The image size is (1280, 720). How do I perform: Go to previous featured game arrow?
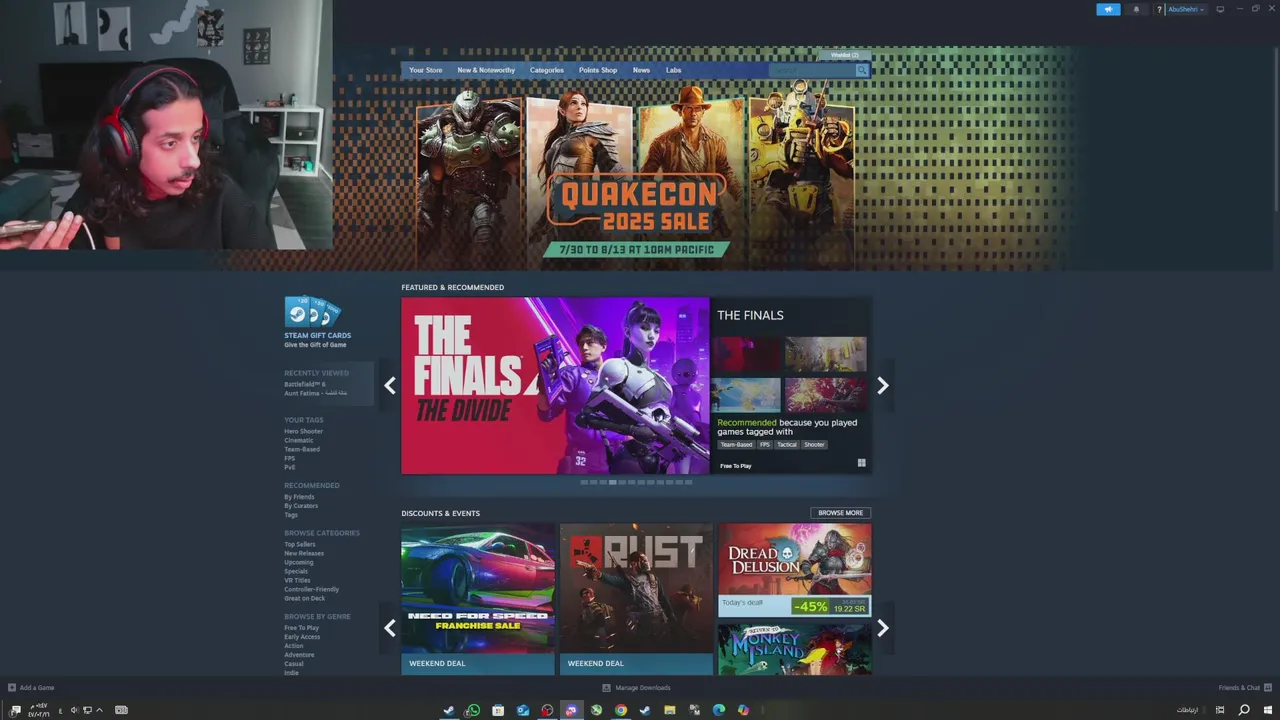point(390,385)
